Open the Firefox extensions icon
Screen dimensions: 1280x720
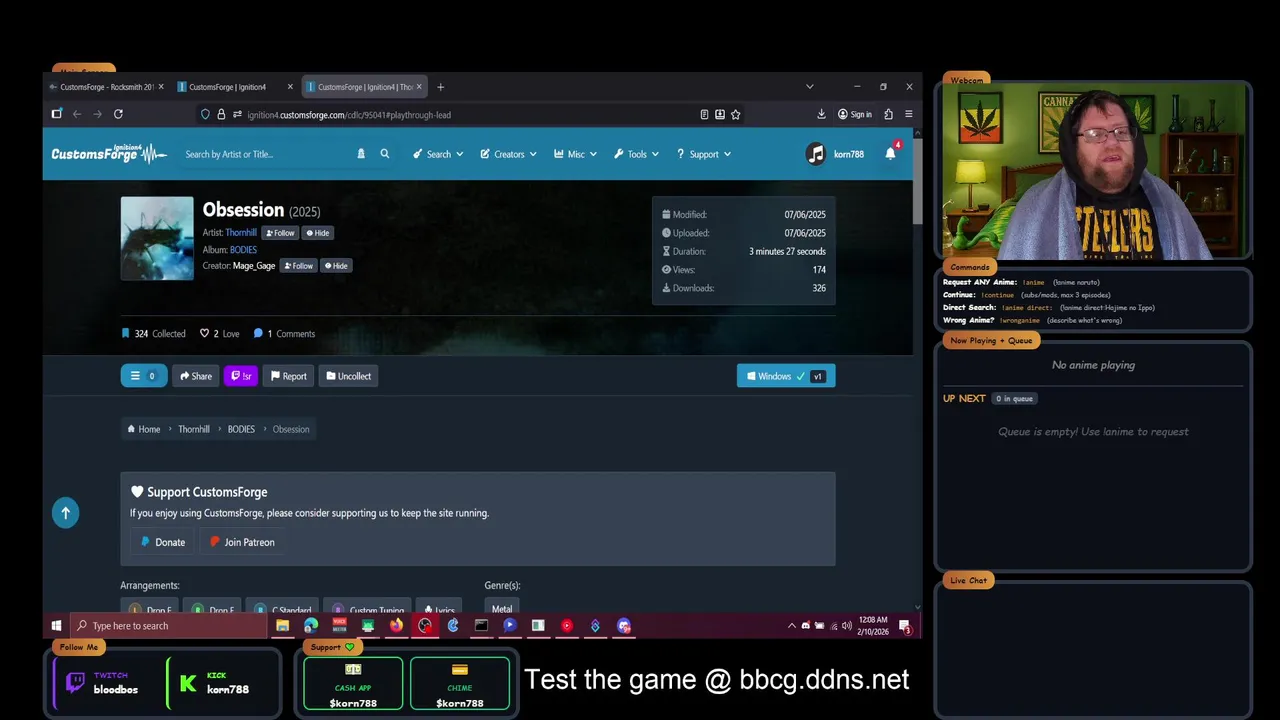point(888,114)
